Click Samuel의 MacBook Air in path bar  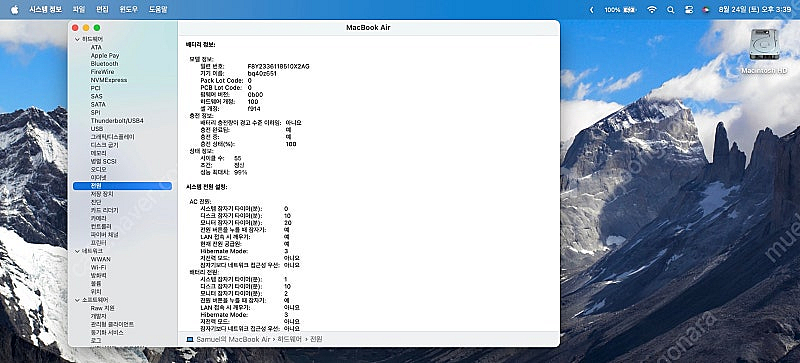tap(233, 340)
